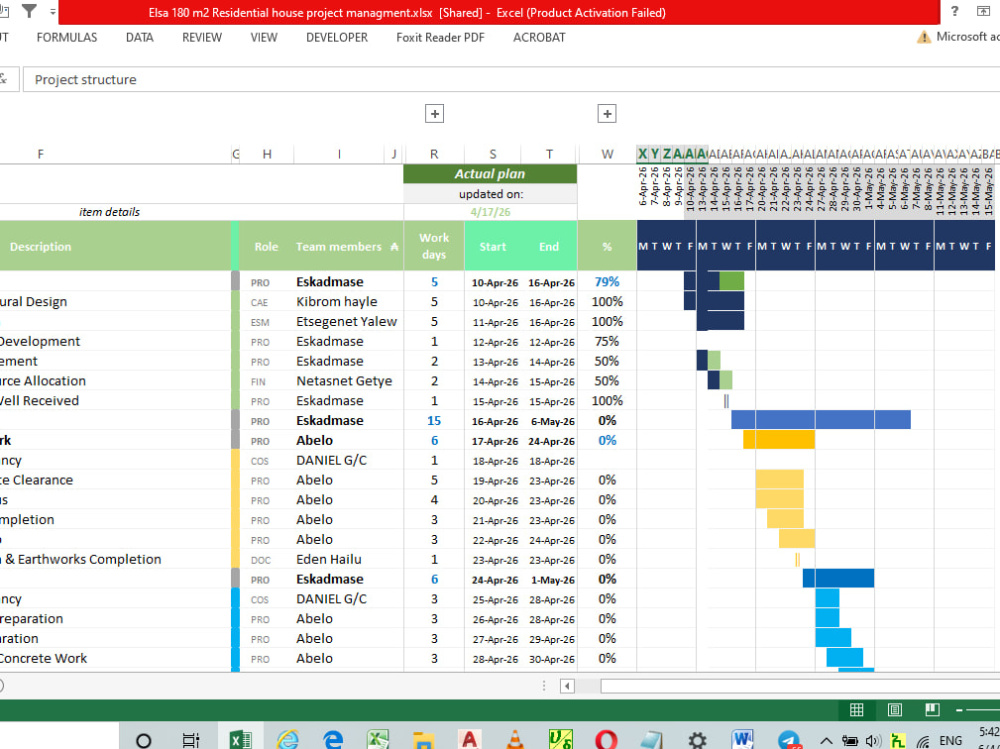1000x749 pixels.
Task: Select column H header
Action: [x=267, y=154]
